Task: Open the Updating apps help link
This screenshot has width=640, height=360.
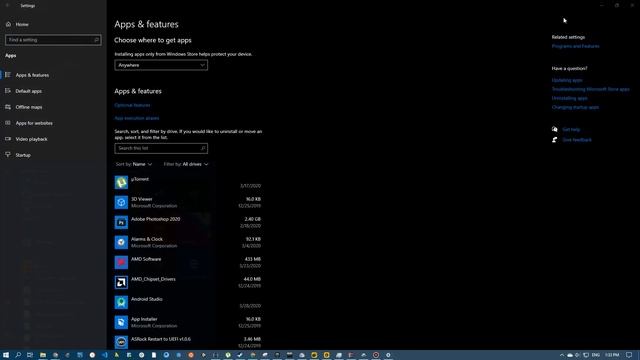Action: [x=567, y=80]
